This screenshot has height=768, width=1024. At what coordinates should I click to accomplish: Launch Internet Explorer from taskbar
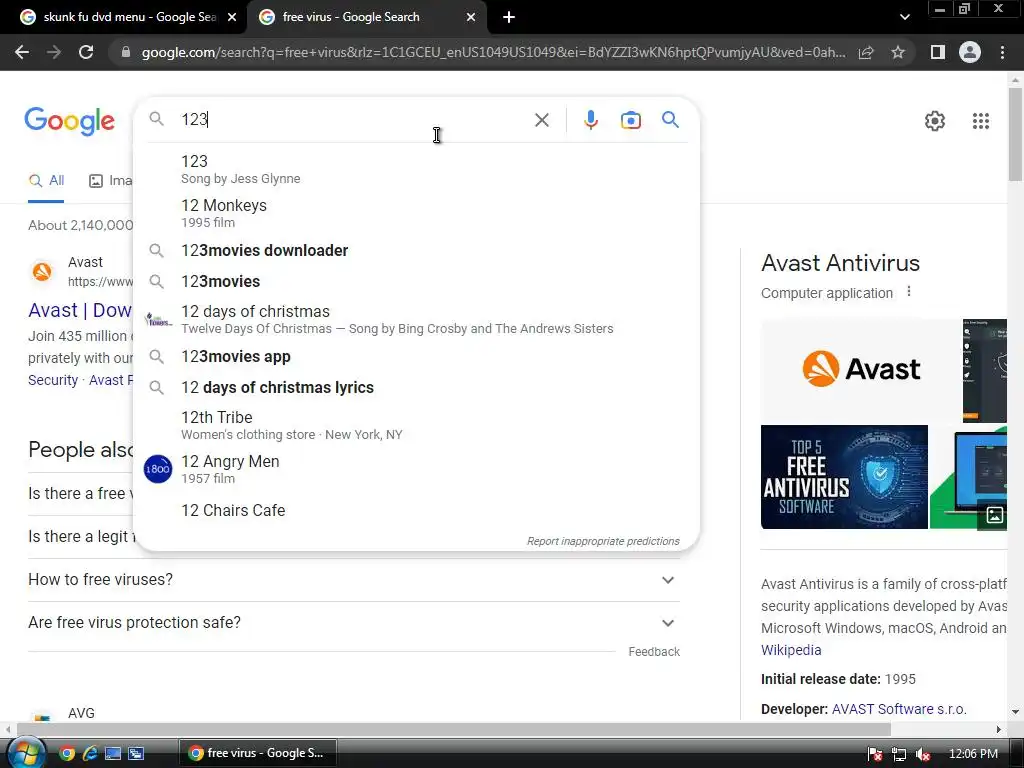pos(89,754)
